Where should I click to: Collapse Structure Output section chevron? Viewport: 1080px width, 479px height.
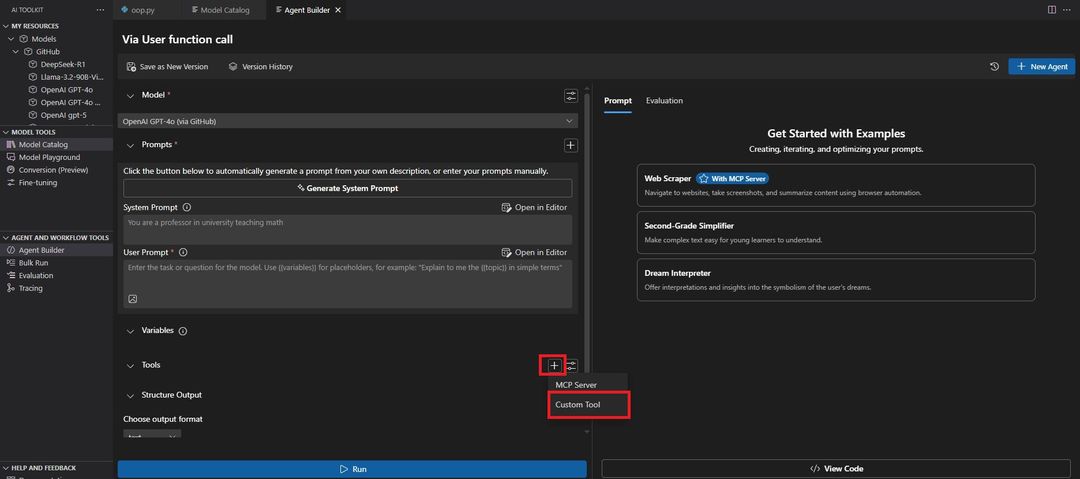[130, 396]
